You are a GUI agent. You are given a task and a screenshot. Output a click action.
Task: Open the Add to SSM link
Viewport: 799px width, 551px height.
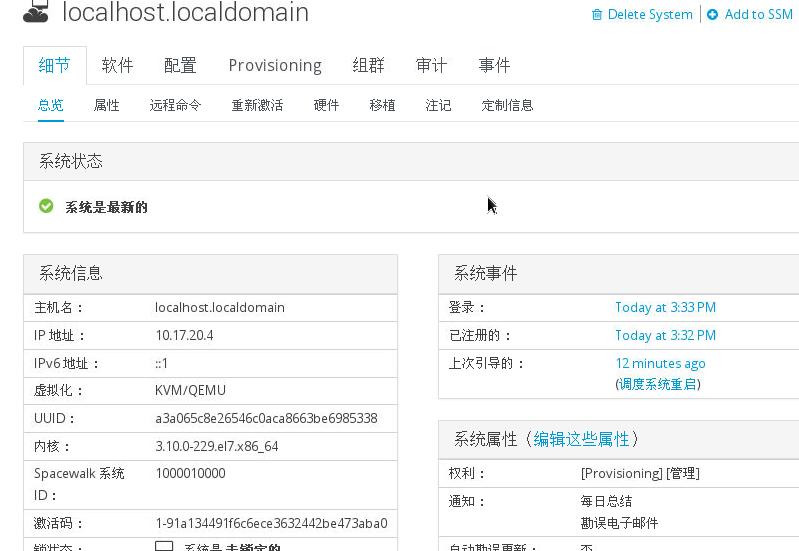(x=758, y=14)
